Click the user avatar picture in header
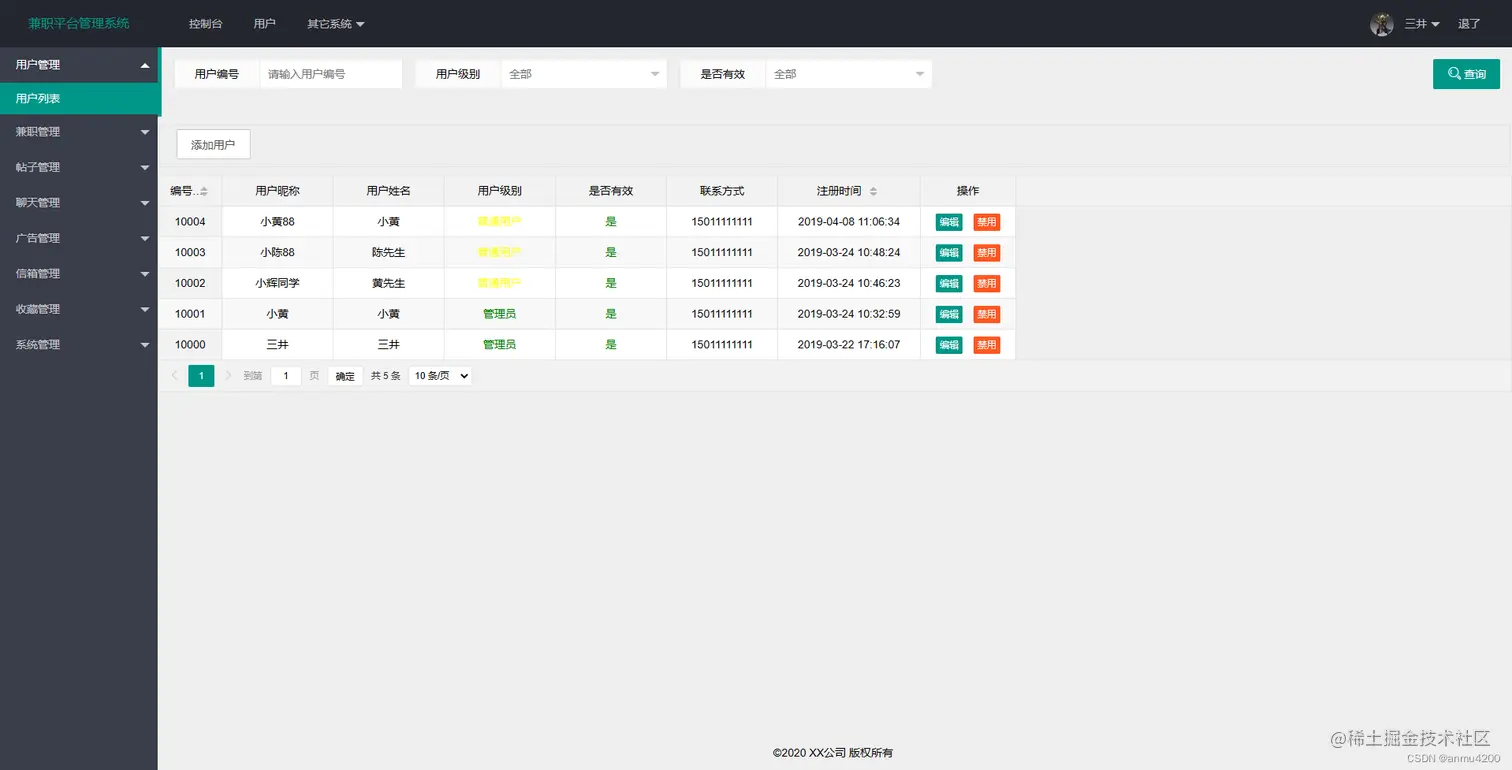 pos(1381,24)
